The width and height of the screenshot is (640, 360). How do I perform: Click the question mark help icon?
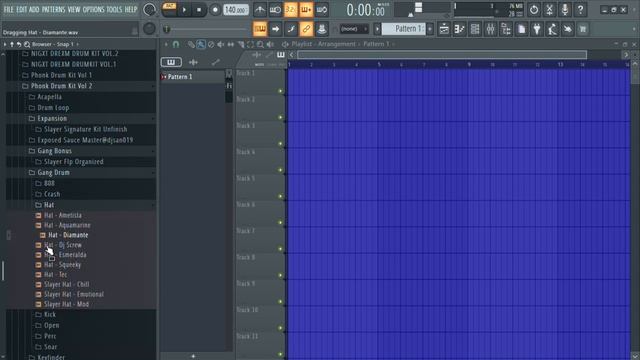(x=580, y=9)
